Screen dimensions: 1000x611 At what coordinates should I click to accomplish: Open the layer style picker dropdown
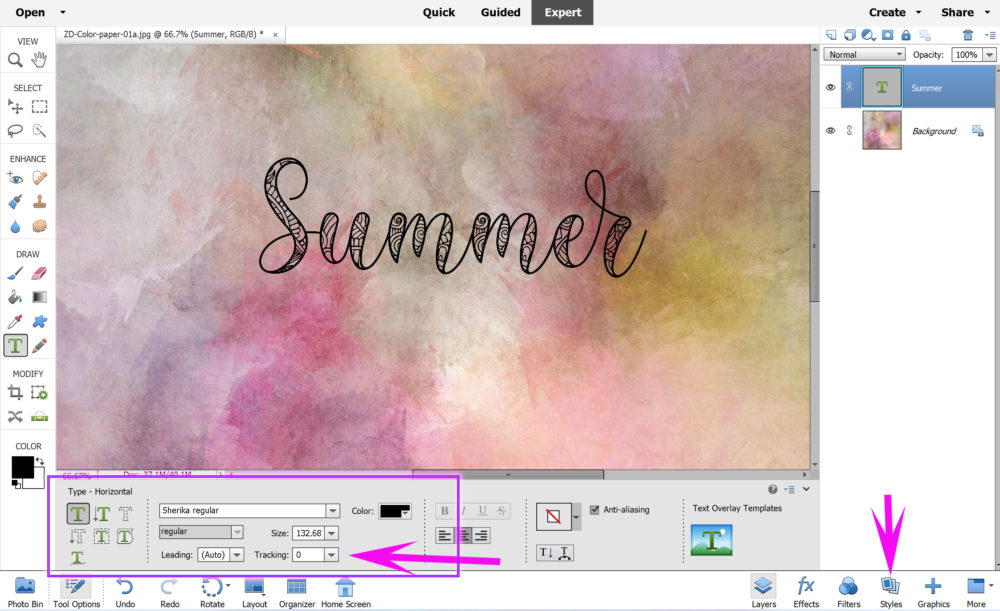pos(576,516)
